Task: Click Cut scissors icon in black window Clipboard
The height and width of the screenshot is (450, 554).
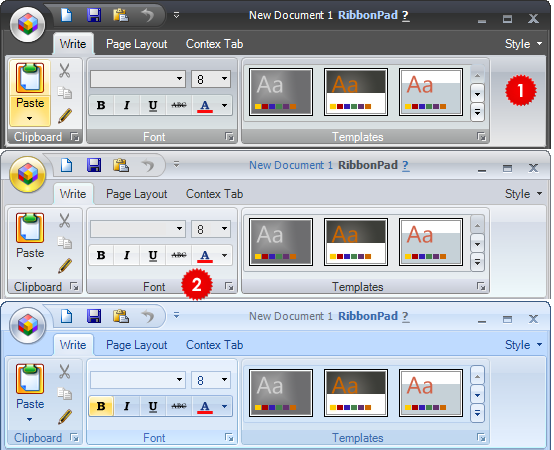Action: 64,71
